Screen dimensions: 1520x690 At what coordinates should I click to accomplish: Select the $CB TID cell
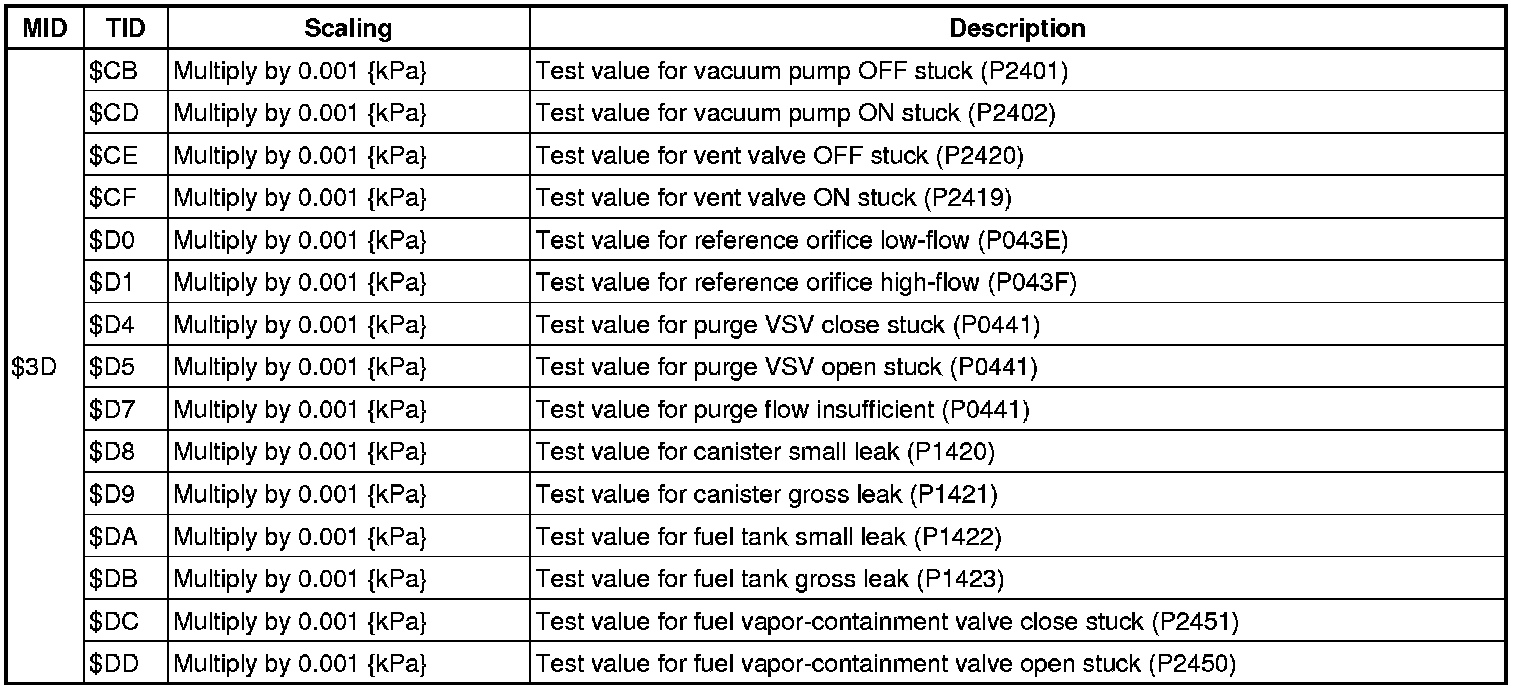[112, 72]
